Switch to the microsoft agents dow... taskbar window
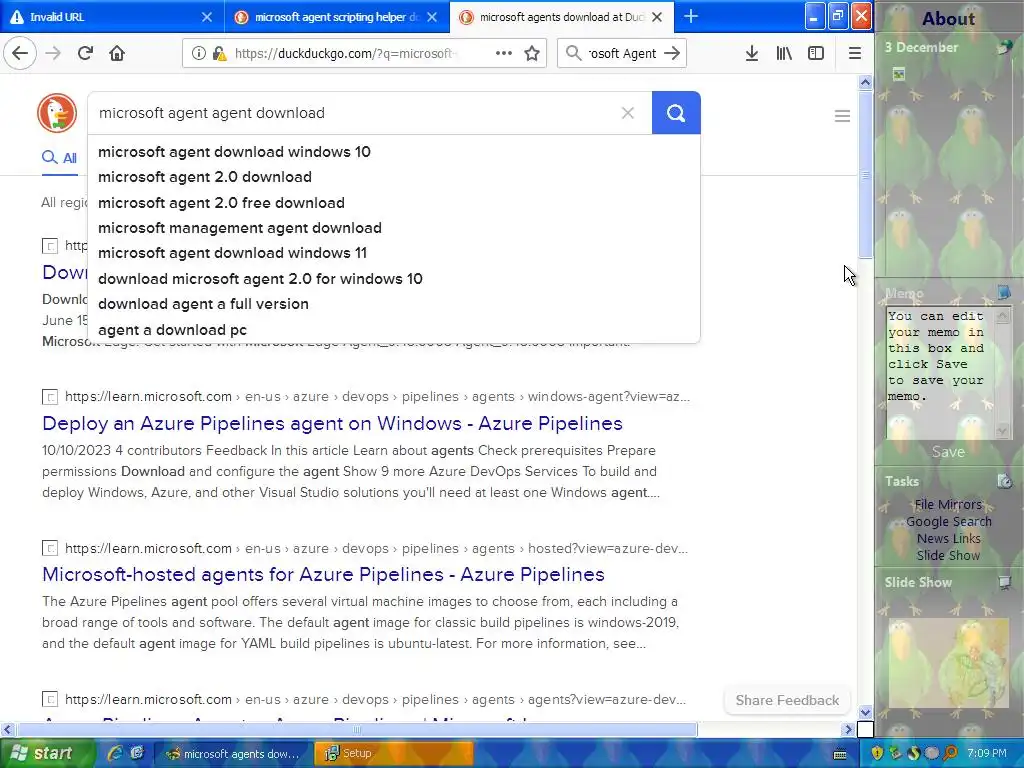1024x768 pixels. pyautogui.click(x=233, y=753)
